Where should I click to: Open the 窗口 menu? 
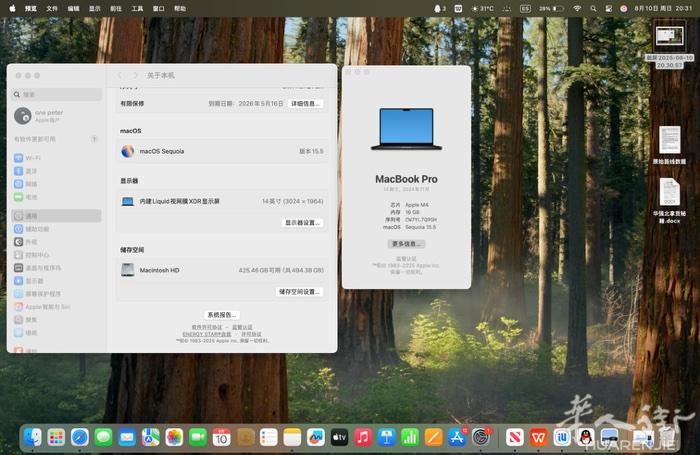(158, 8)
